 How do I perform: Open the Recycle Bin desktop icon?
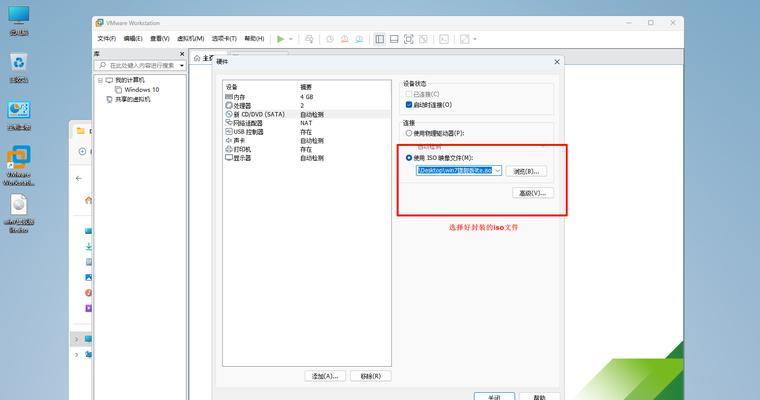pyautogui.click(x=18, y=68)
